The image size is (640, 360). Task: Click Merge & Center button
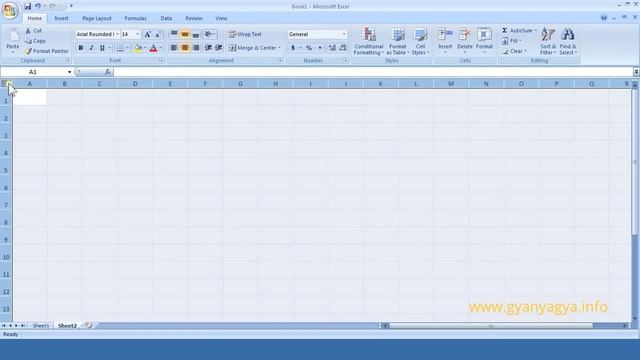(252, 48)
